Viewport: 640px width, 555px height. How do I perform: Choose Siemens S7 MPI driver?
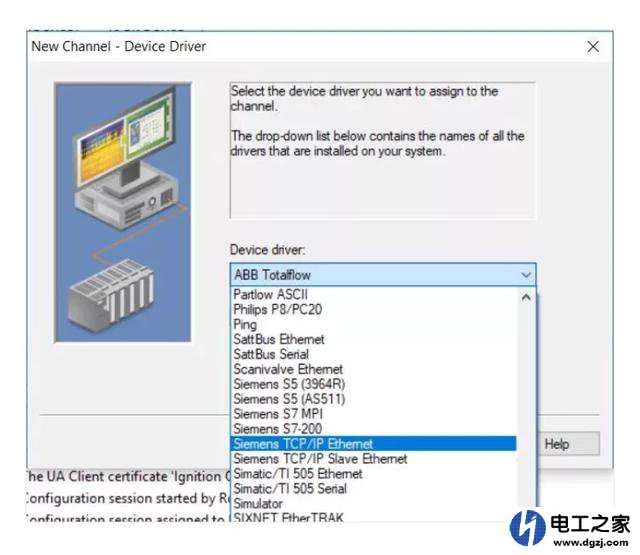[373, 414]
